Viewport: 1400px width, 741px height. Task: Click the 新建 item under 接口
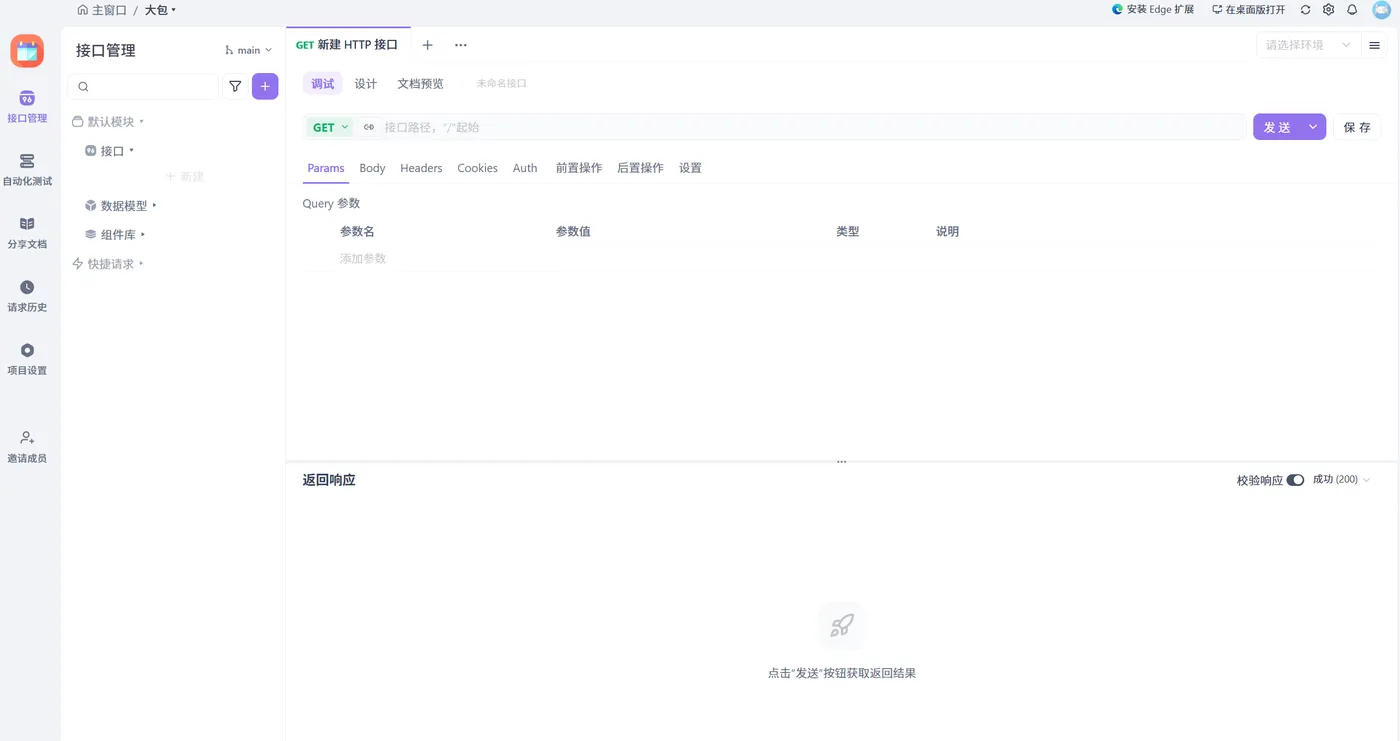coord(184,177)
